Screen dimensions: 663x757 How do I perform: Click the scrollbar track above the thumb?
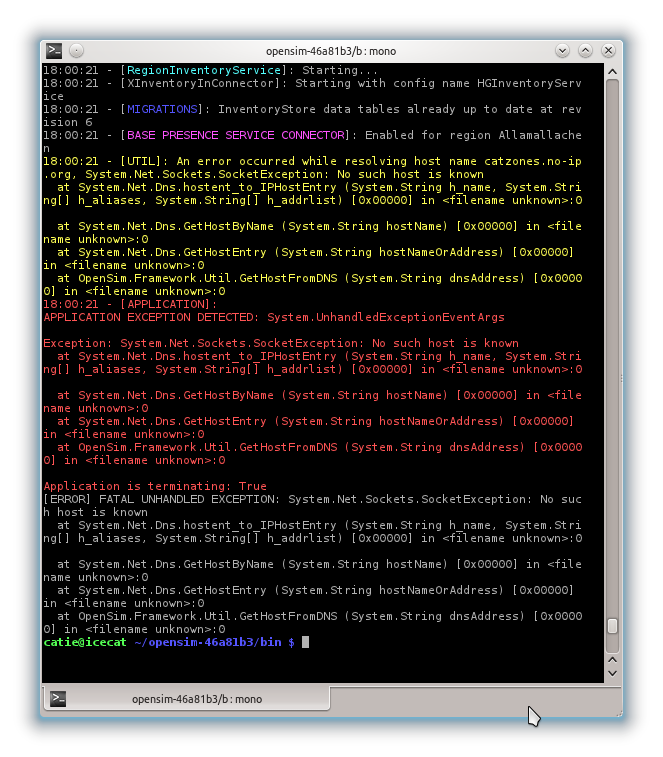[x=612, y=348]
